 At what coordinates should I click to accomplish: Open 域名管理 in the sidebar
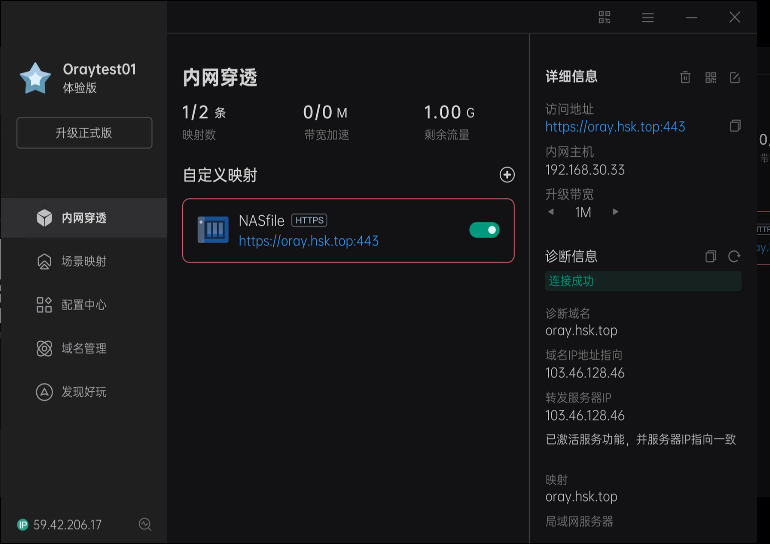click(x=84, y=348)
